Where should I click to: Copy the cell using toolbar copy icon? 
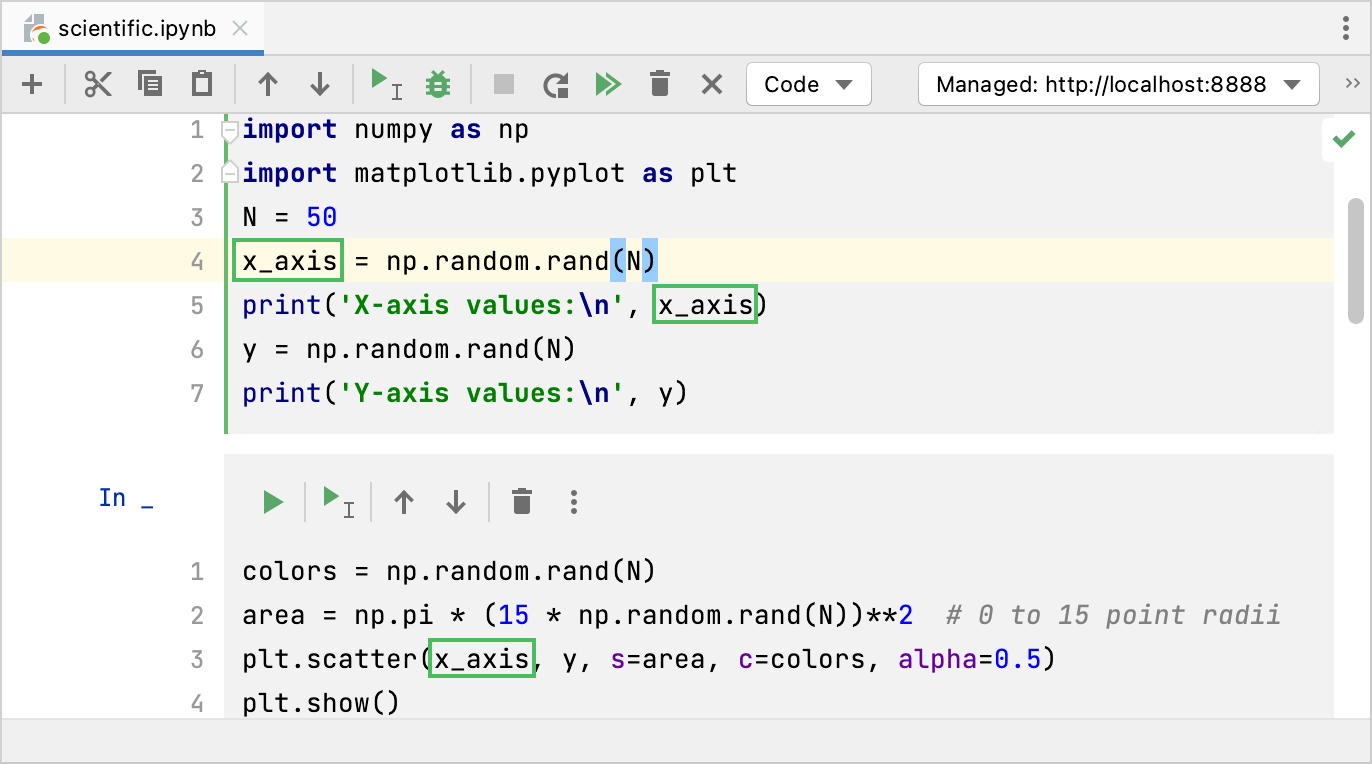tap(150, 85)
